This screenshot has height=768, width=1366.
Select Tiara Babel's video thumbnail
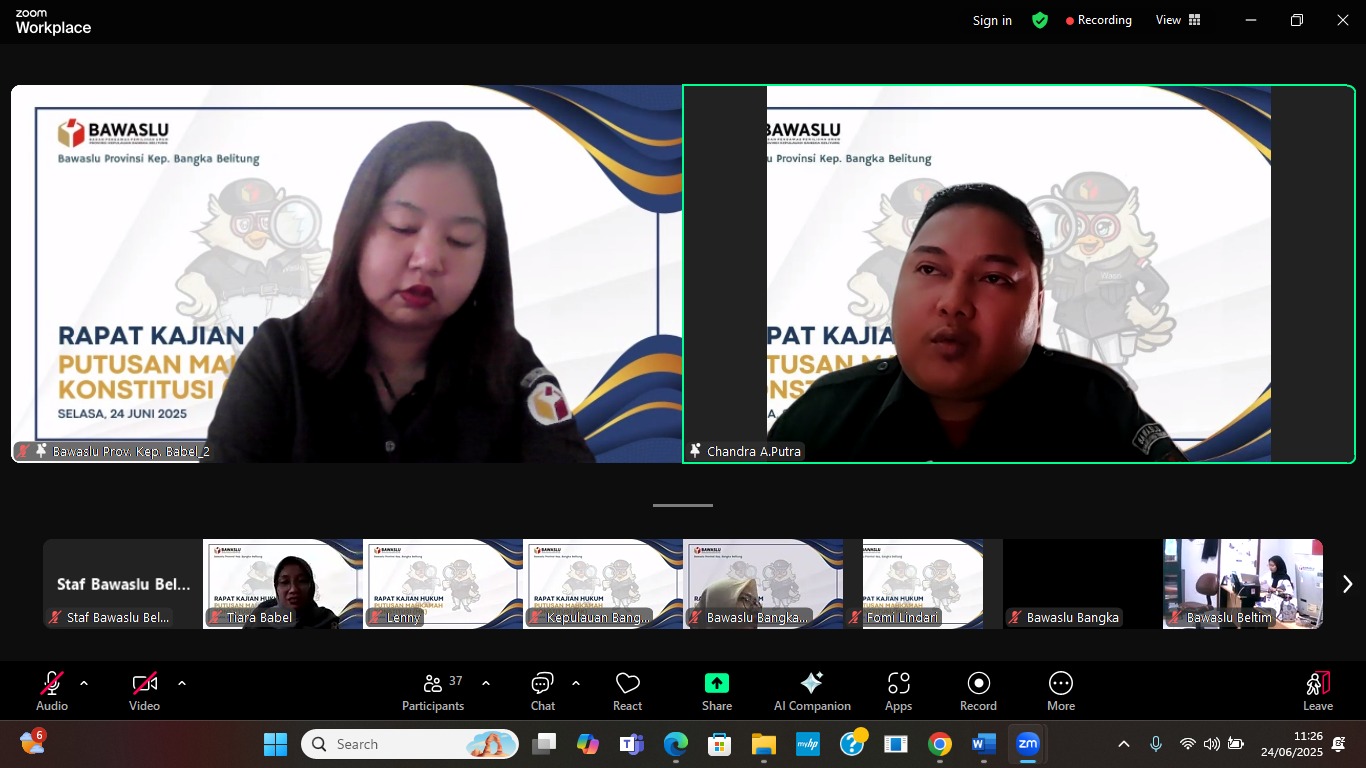[x=283, y=583]
